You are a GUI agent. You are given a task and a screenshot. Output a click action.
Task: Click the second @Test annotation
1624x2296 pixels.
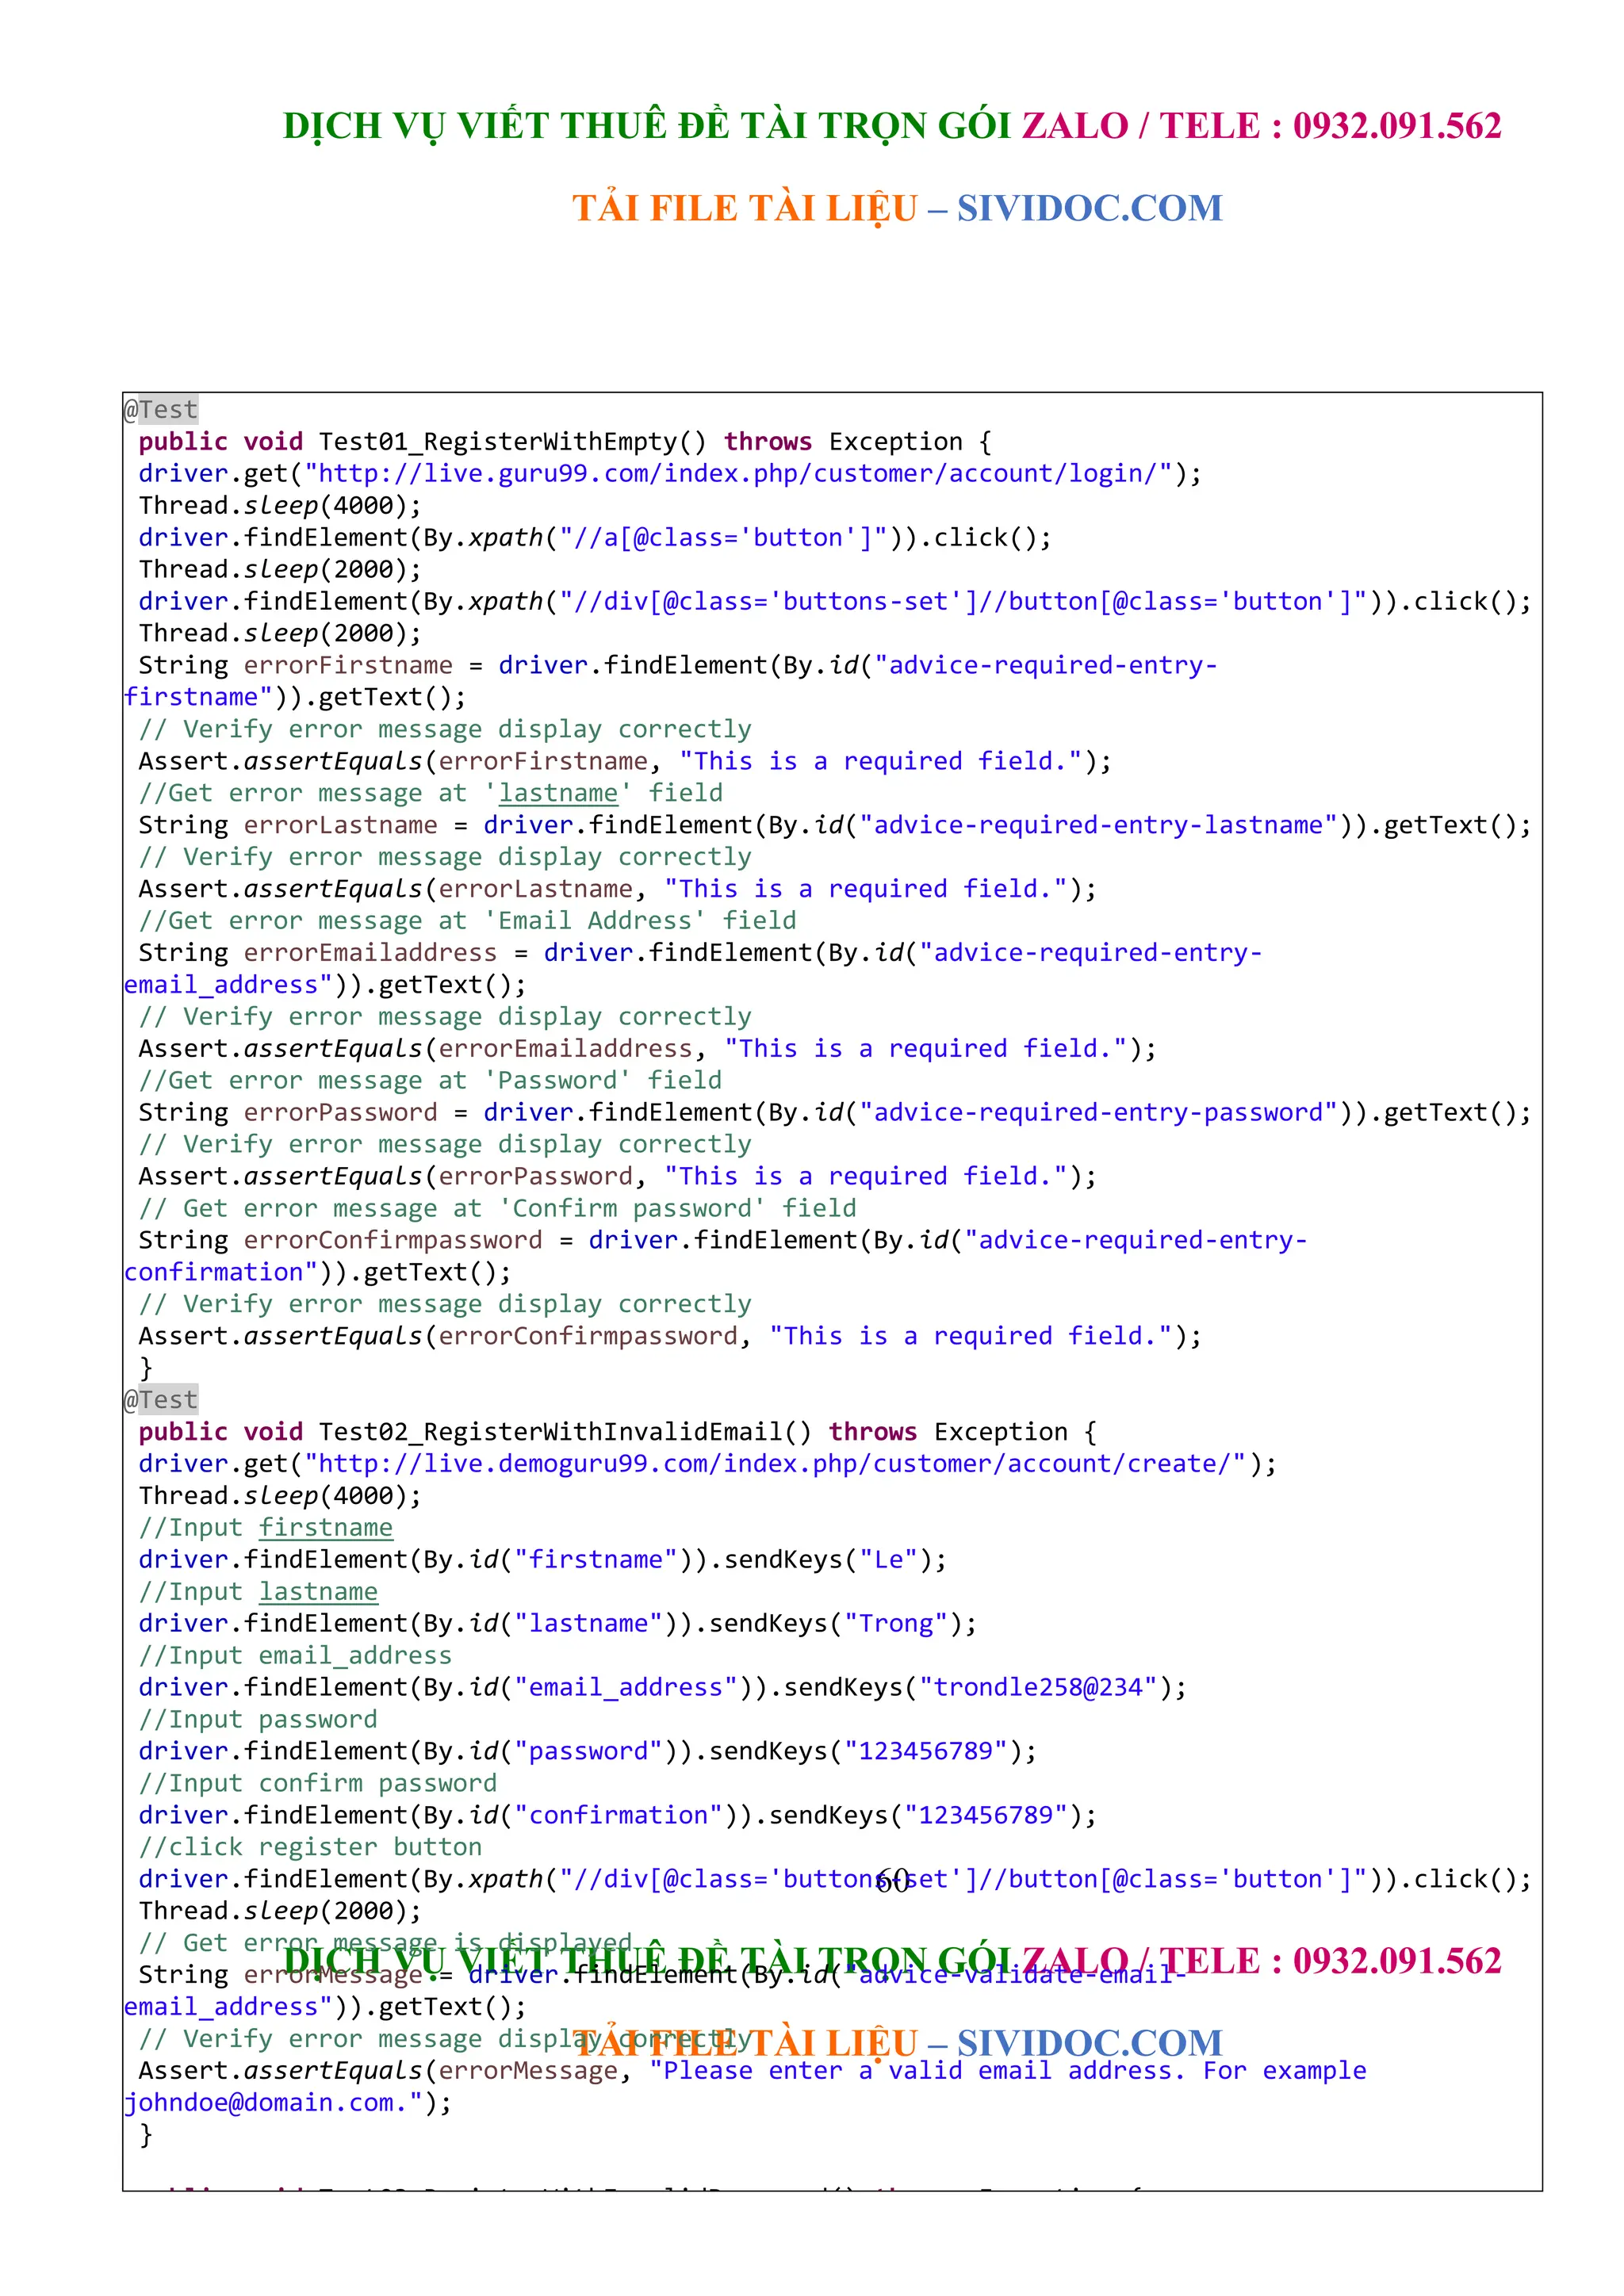coord(161,1399)
